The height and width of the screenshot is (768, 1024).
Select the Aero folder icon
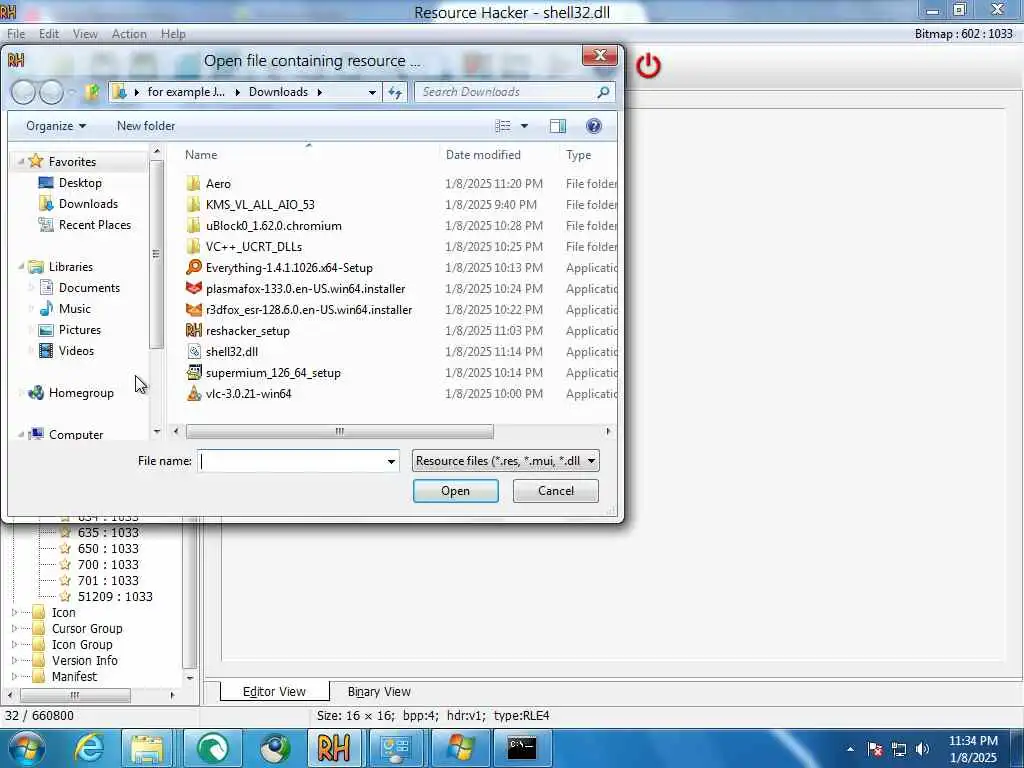point(193,184)
